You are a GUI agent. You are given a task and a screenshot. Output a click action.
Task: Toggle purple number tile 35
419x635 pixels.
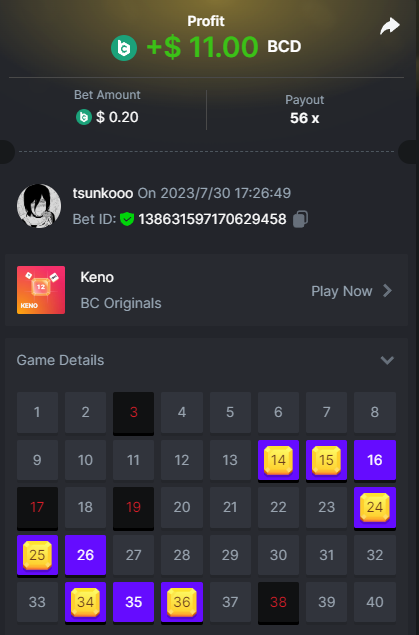[x=134, y=603]
